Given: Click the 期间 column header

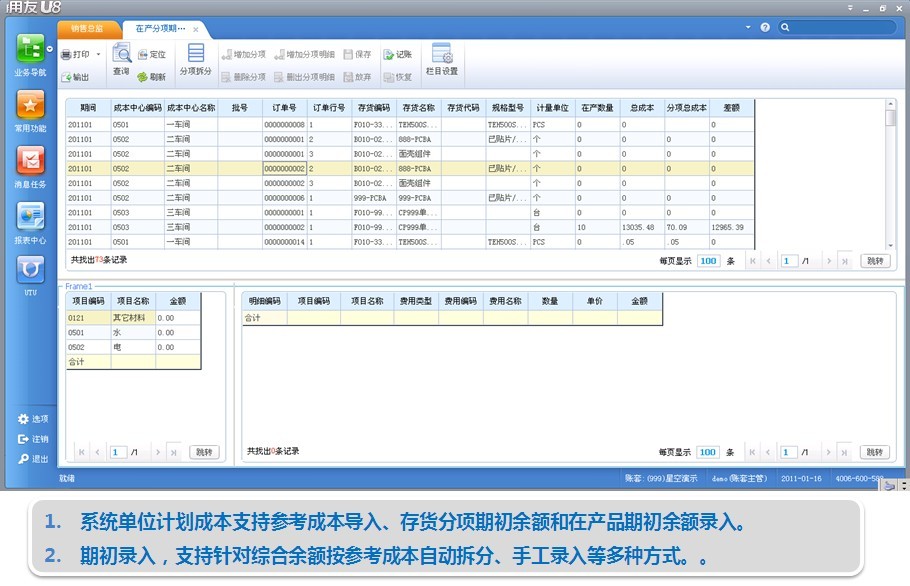Looking at the screenshot, I should coord(88,108).
